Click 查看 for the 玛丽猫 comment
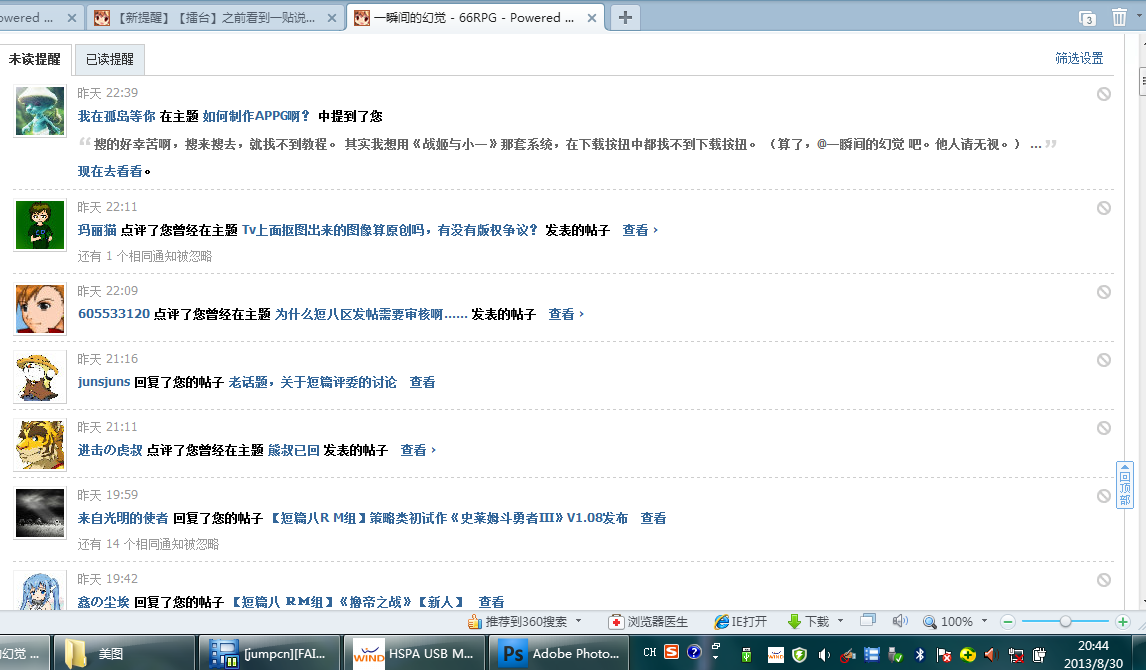The image size is (1146, 670). point(640,230)
